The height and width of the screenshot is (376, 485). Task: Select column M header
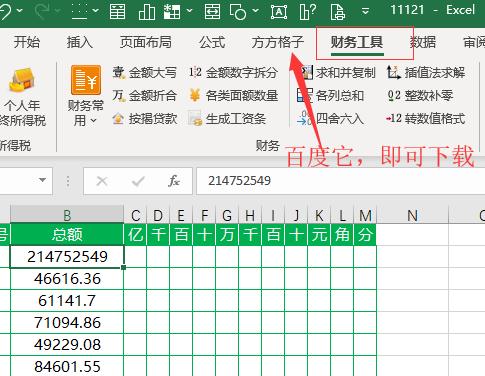365,215
